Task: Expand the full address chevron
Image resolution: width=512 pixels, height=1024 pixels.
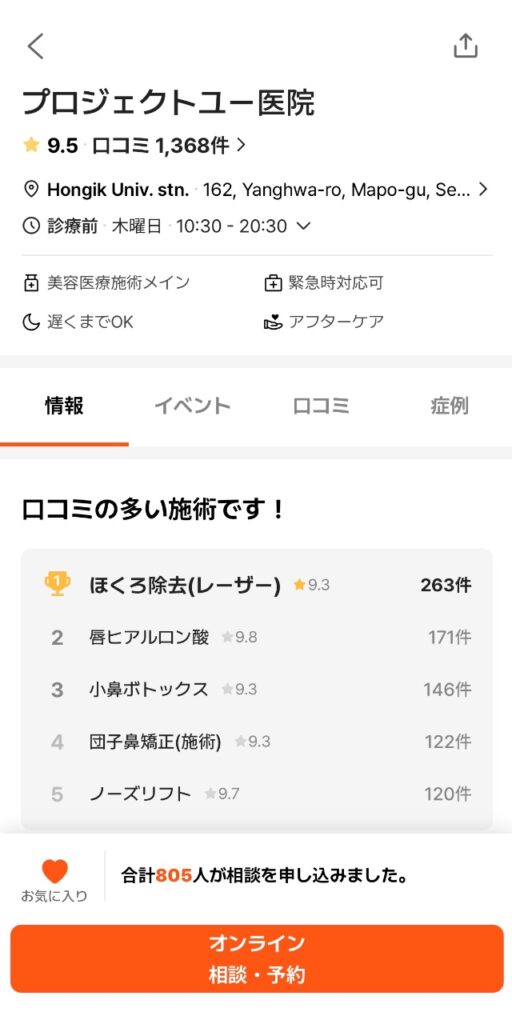Action: [483, 190]
